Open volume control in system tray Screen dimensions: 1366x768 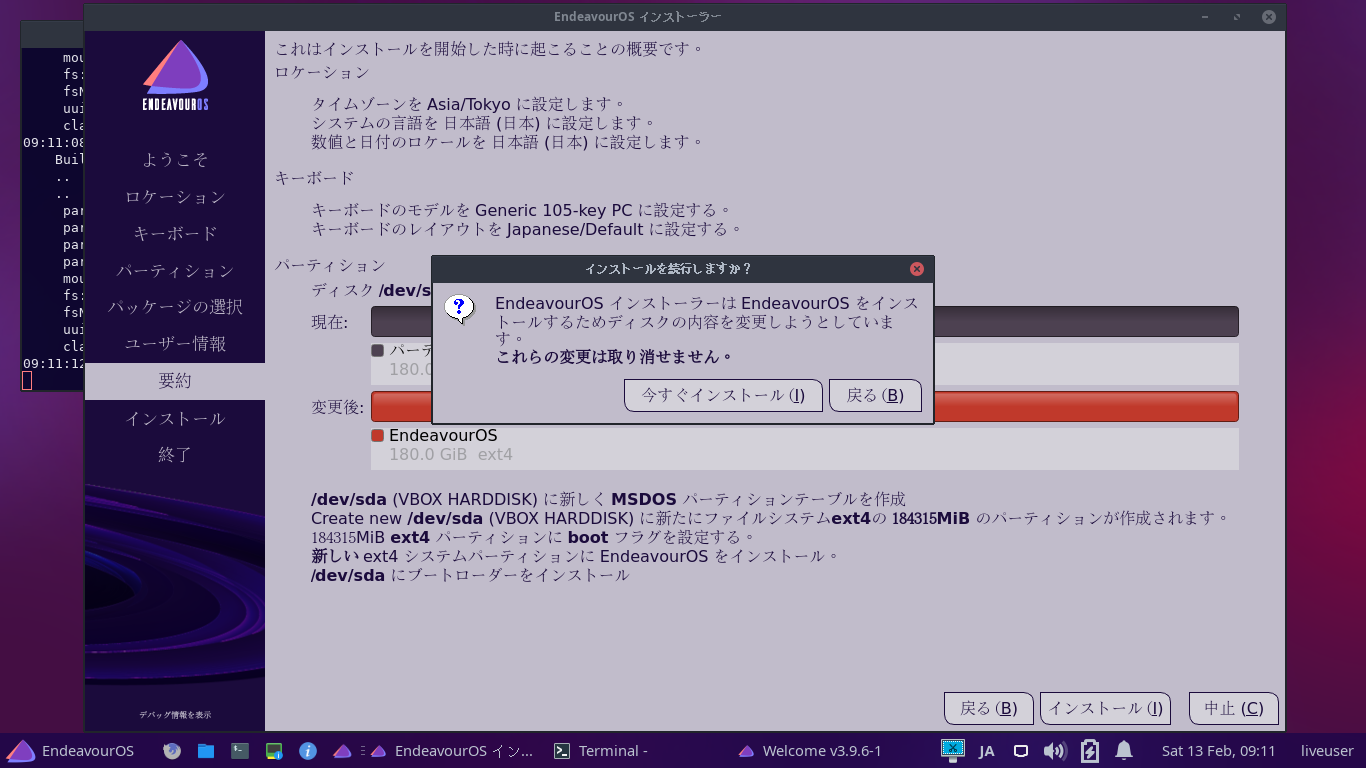tap(1054, 751)
